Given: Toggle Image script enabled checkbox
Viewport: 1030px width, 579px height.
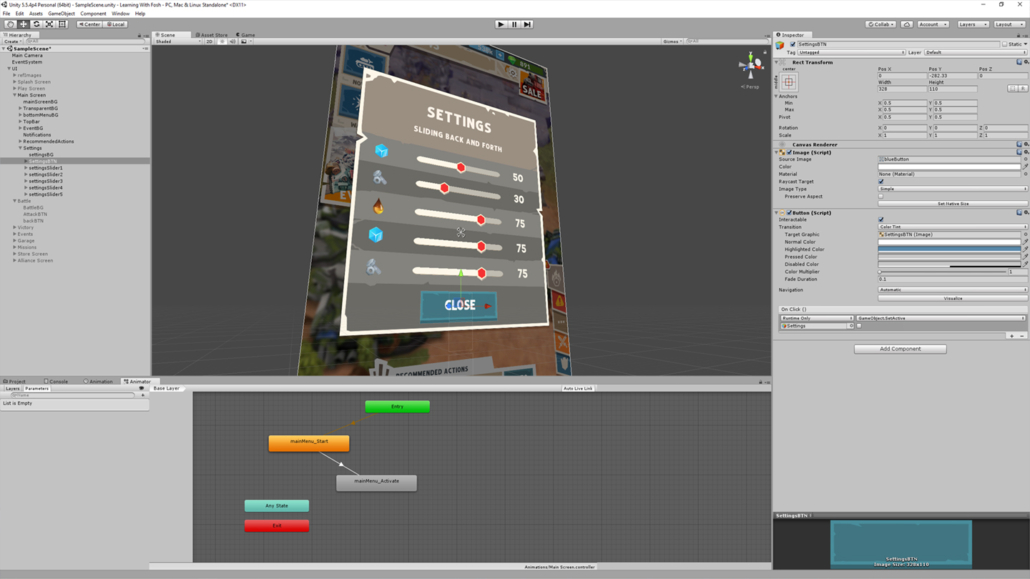Looking at the screenshot, I should pos(790,152).
